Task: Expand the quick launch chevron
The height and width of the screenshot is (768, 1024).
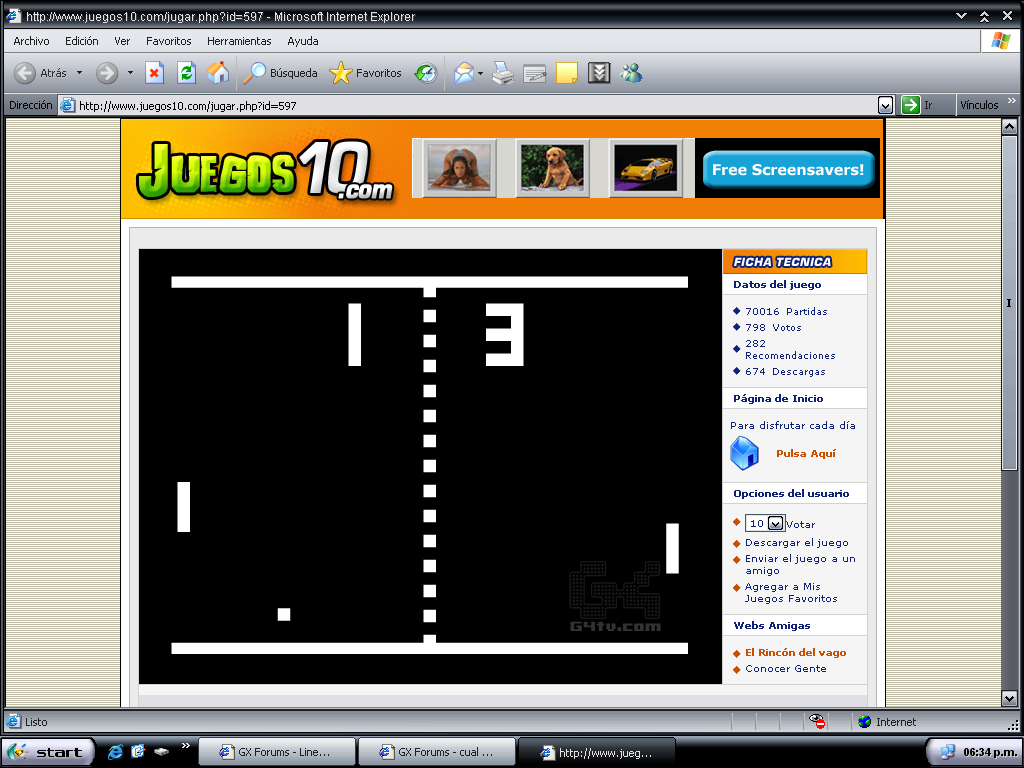Action: click(185, 745)
